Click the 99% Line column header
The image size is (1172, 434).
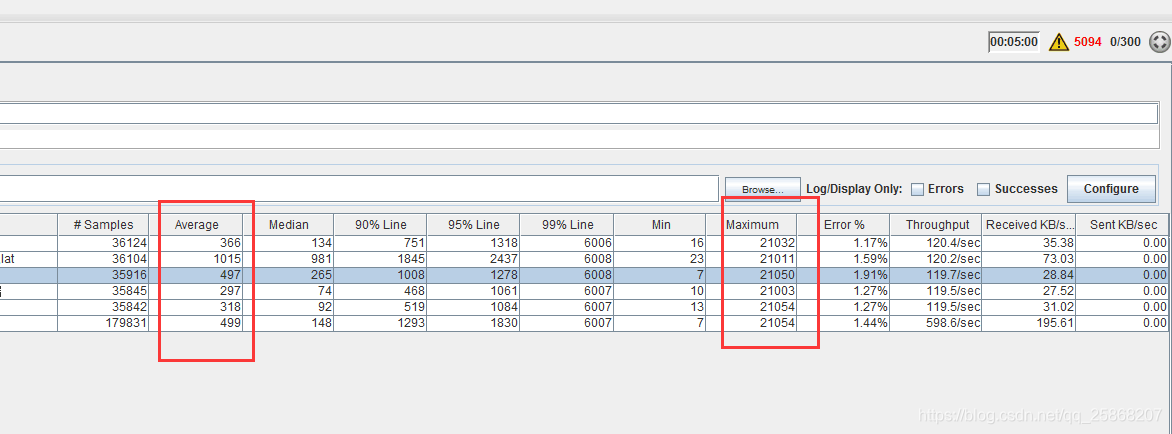[x=567, y=224]
